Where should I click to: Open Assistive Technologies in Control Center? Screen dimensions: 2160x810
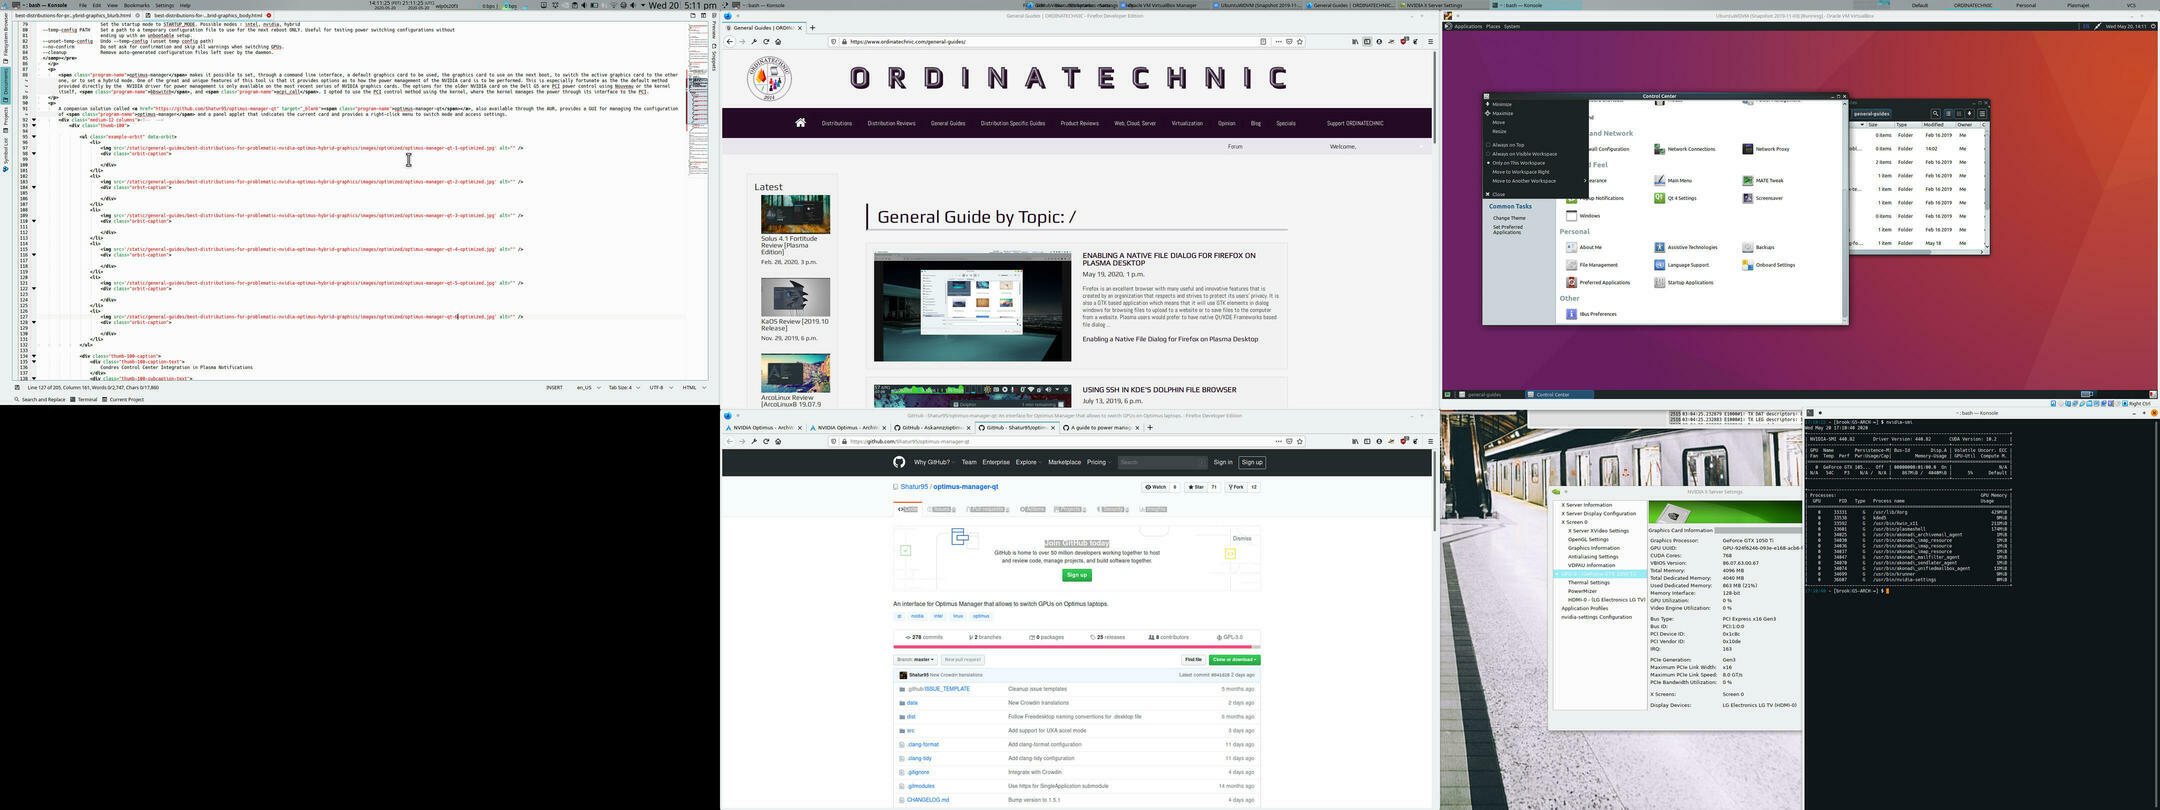(1686, 247)
